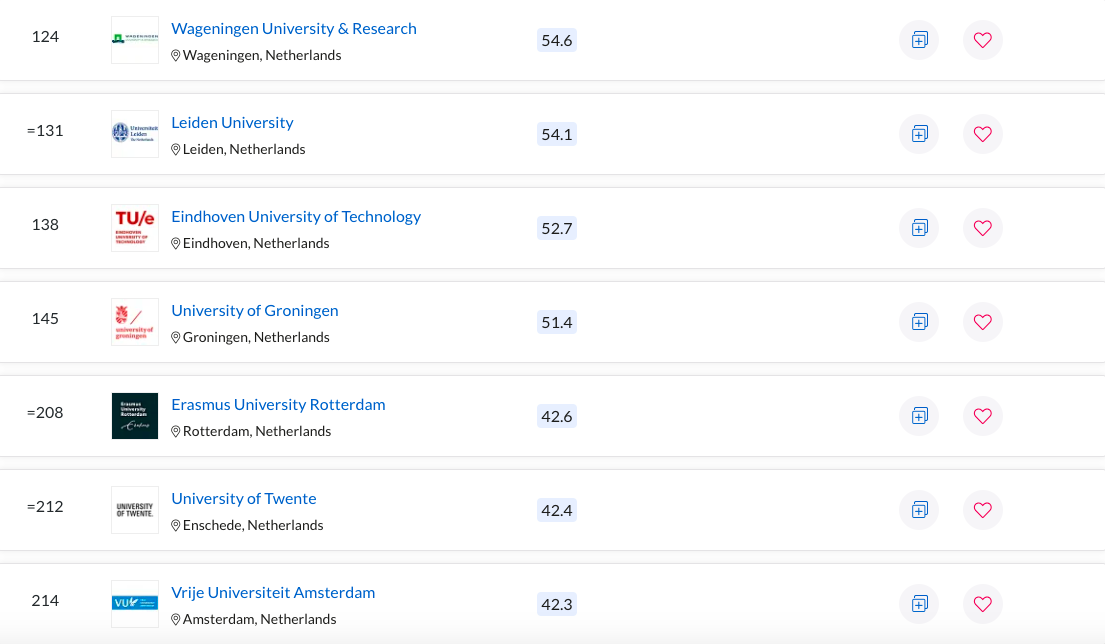Open Leiden University profile link
Viewport: 1105px width, 644px height.
[x=232, y=123]
